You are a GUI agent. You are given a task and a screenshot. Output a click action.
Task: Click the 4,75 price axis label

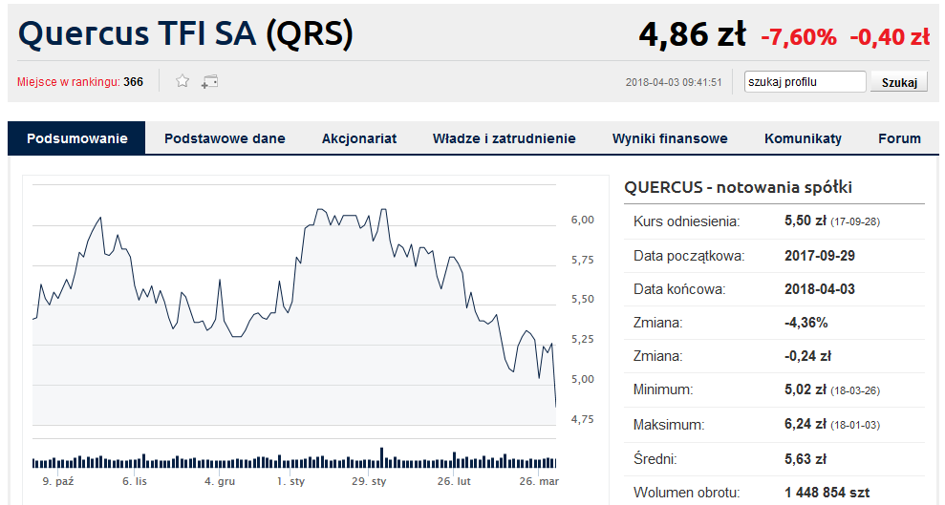[582, 419]
